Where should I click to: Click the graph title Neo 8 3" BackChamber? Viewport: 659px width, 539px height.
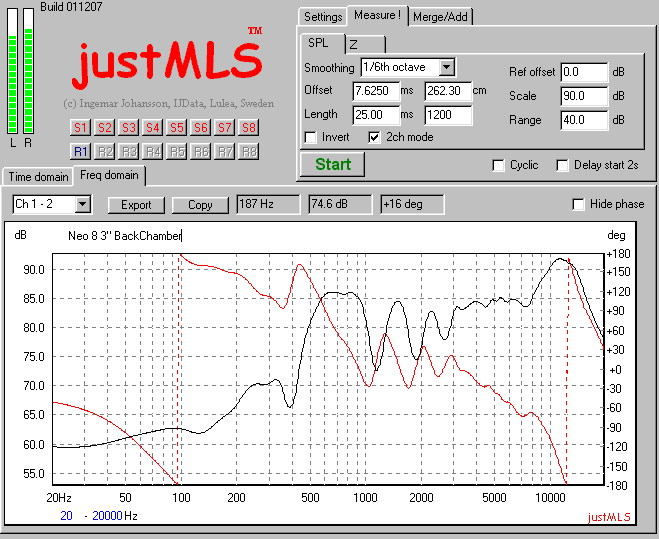(125, 236)
